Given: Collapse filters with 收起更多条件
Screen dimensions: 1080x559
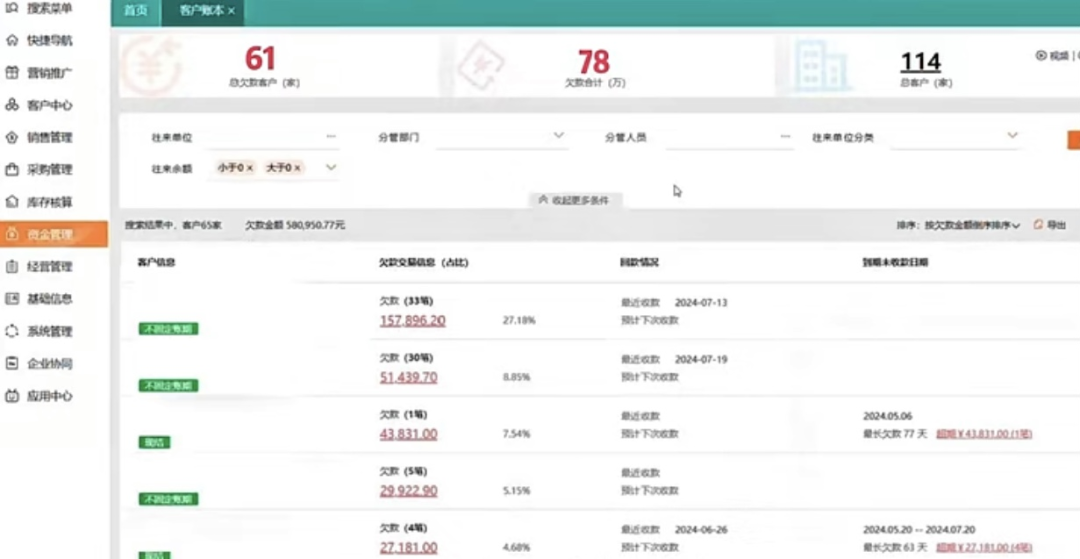Looking at the screenshot, I should 575,200.
